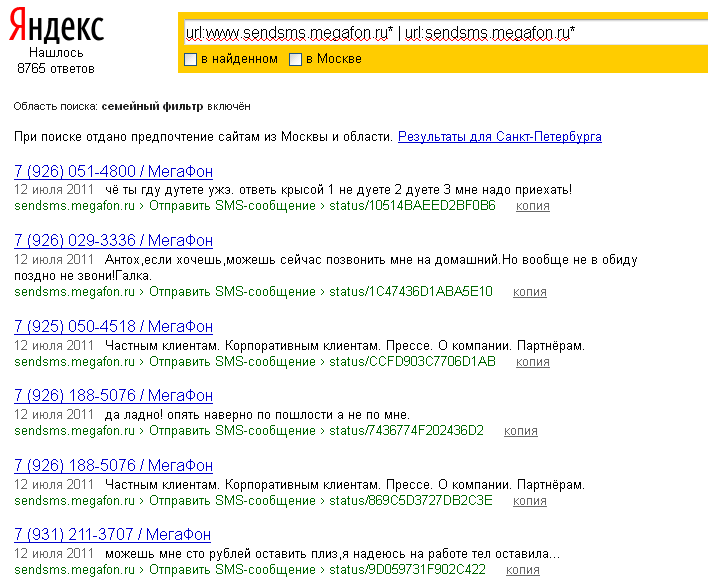
Task: Click green link status/869C5D3727DB2C3E
Action: [x=411, y=501]
